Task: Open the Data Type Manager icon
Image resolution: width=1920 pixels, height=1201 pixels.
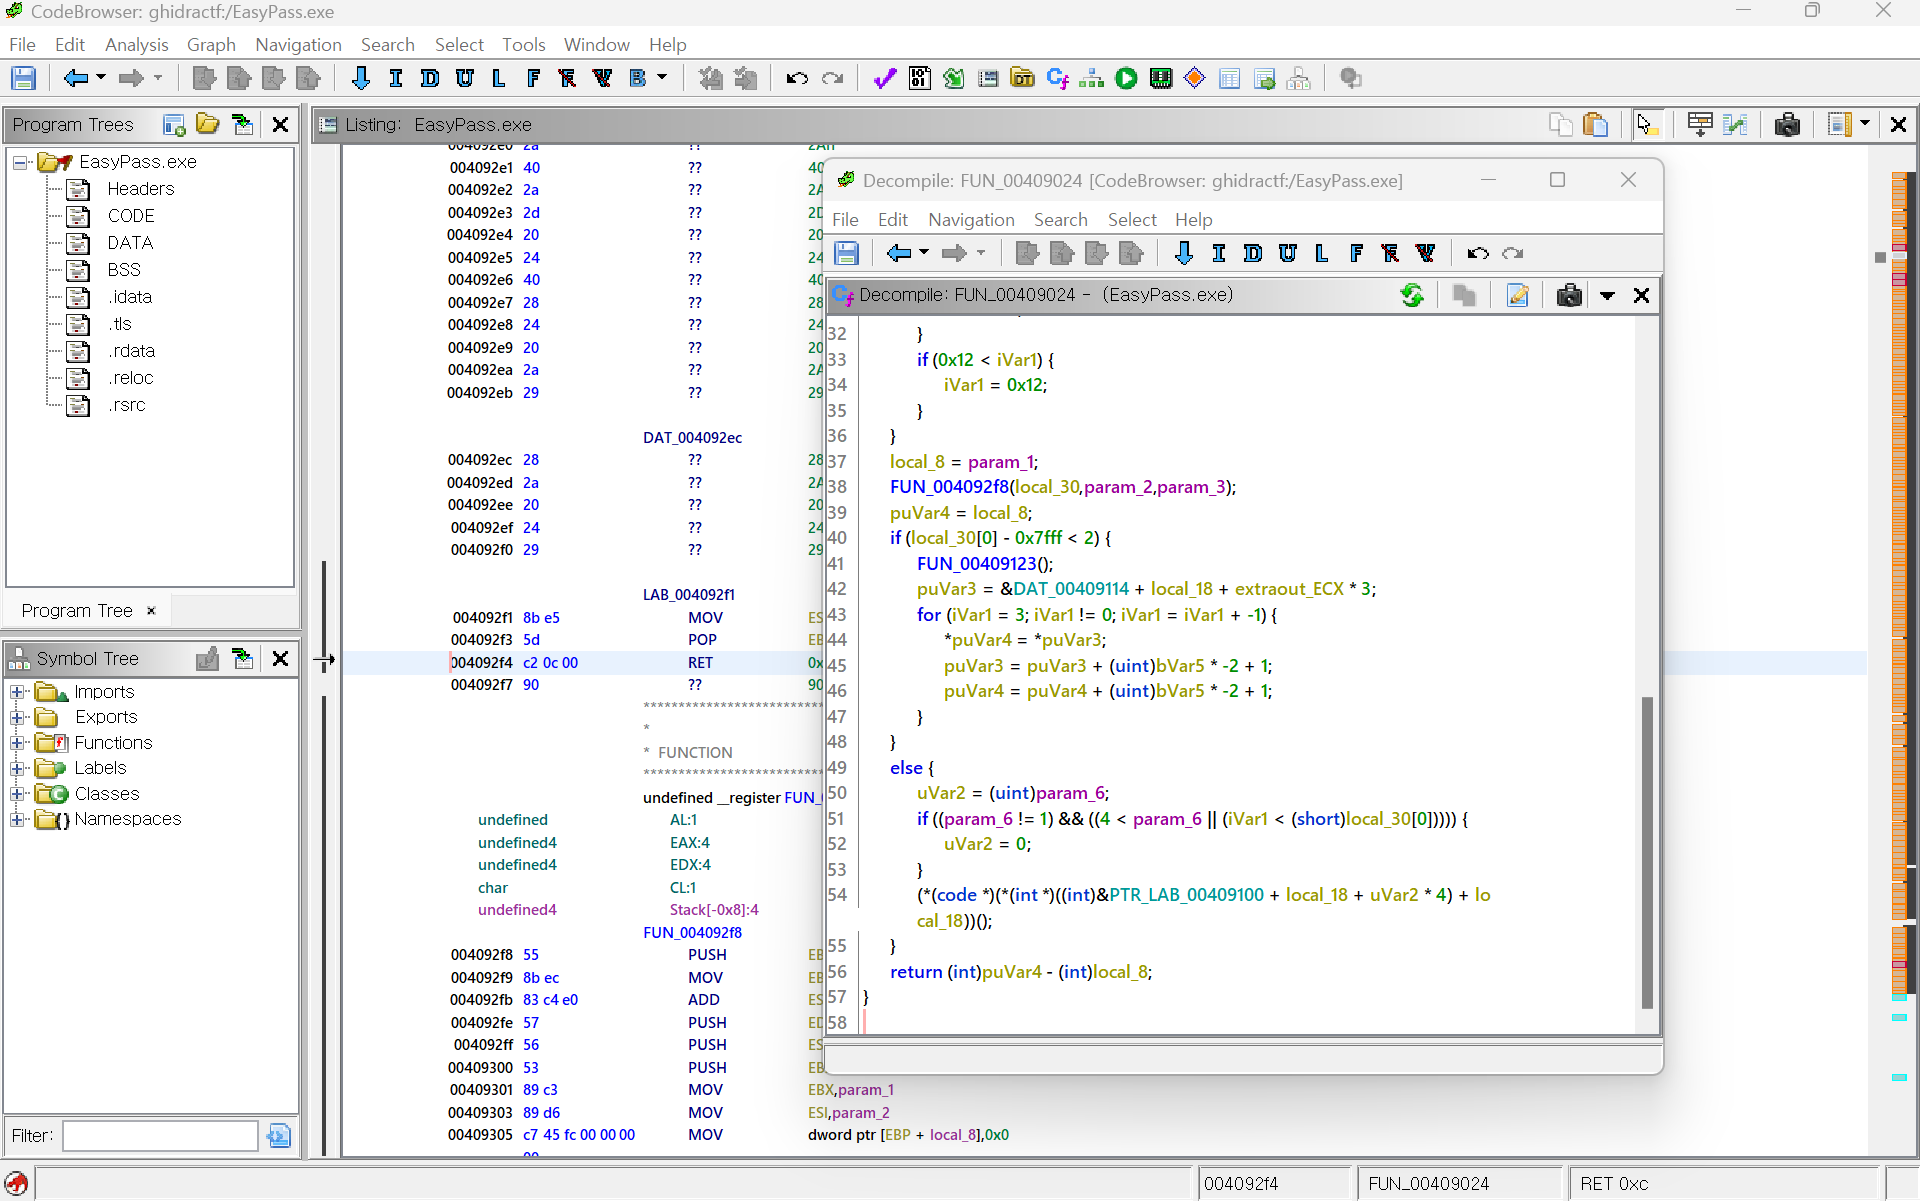Action: click(x=1022, y=78)
